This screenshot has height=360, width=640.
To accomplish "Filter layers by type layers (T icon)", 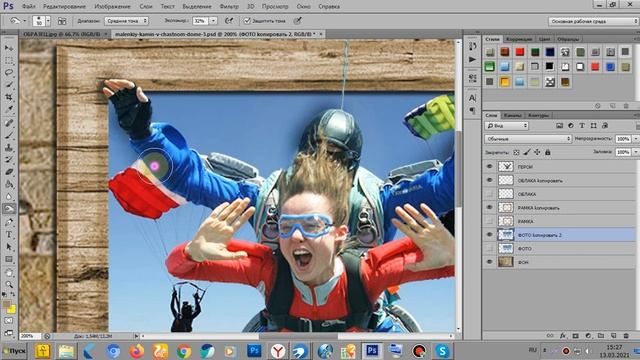I will [582, 126].
